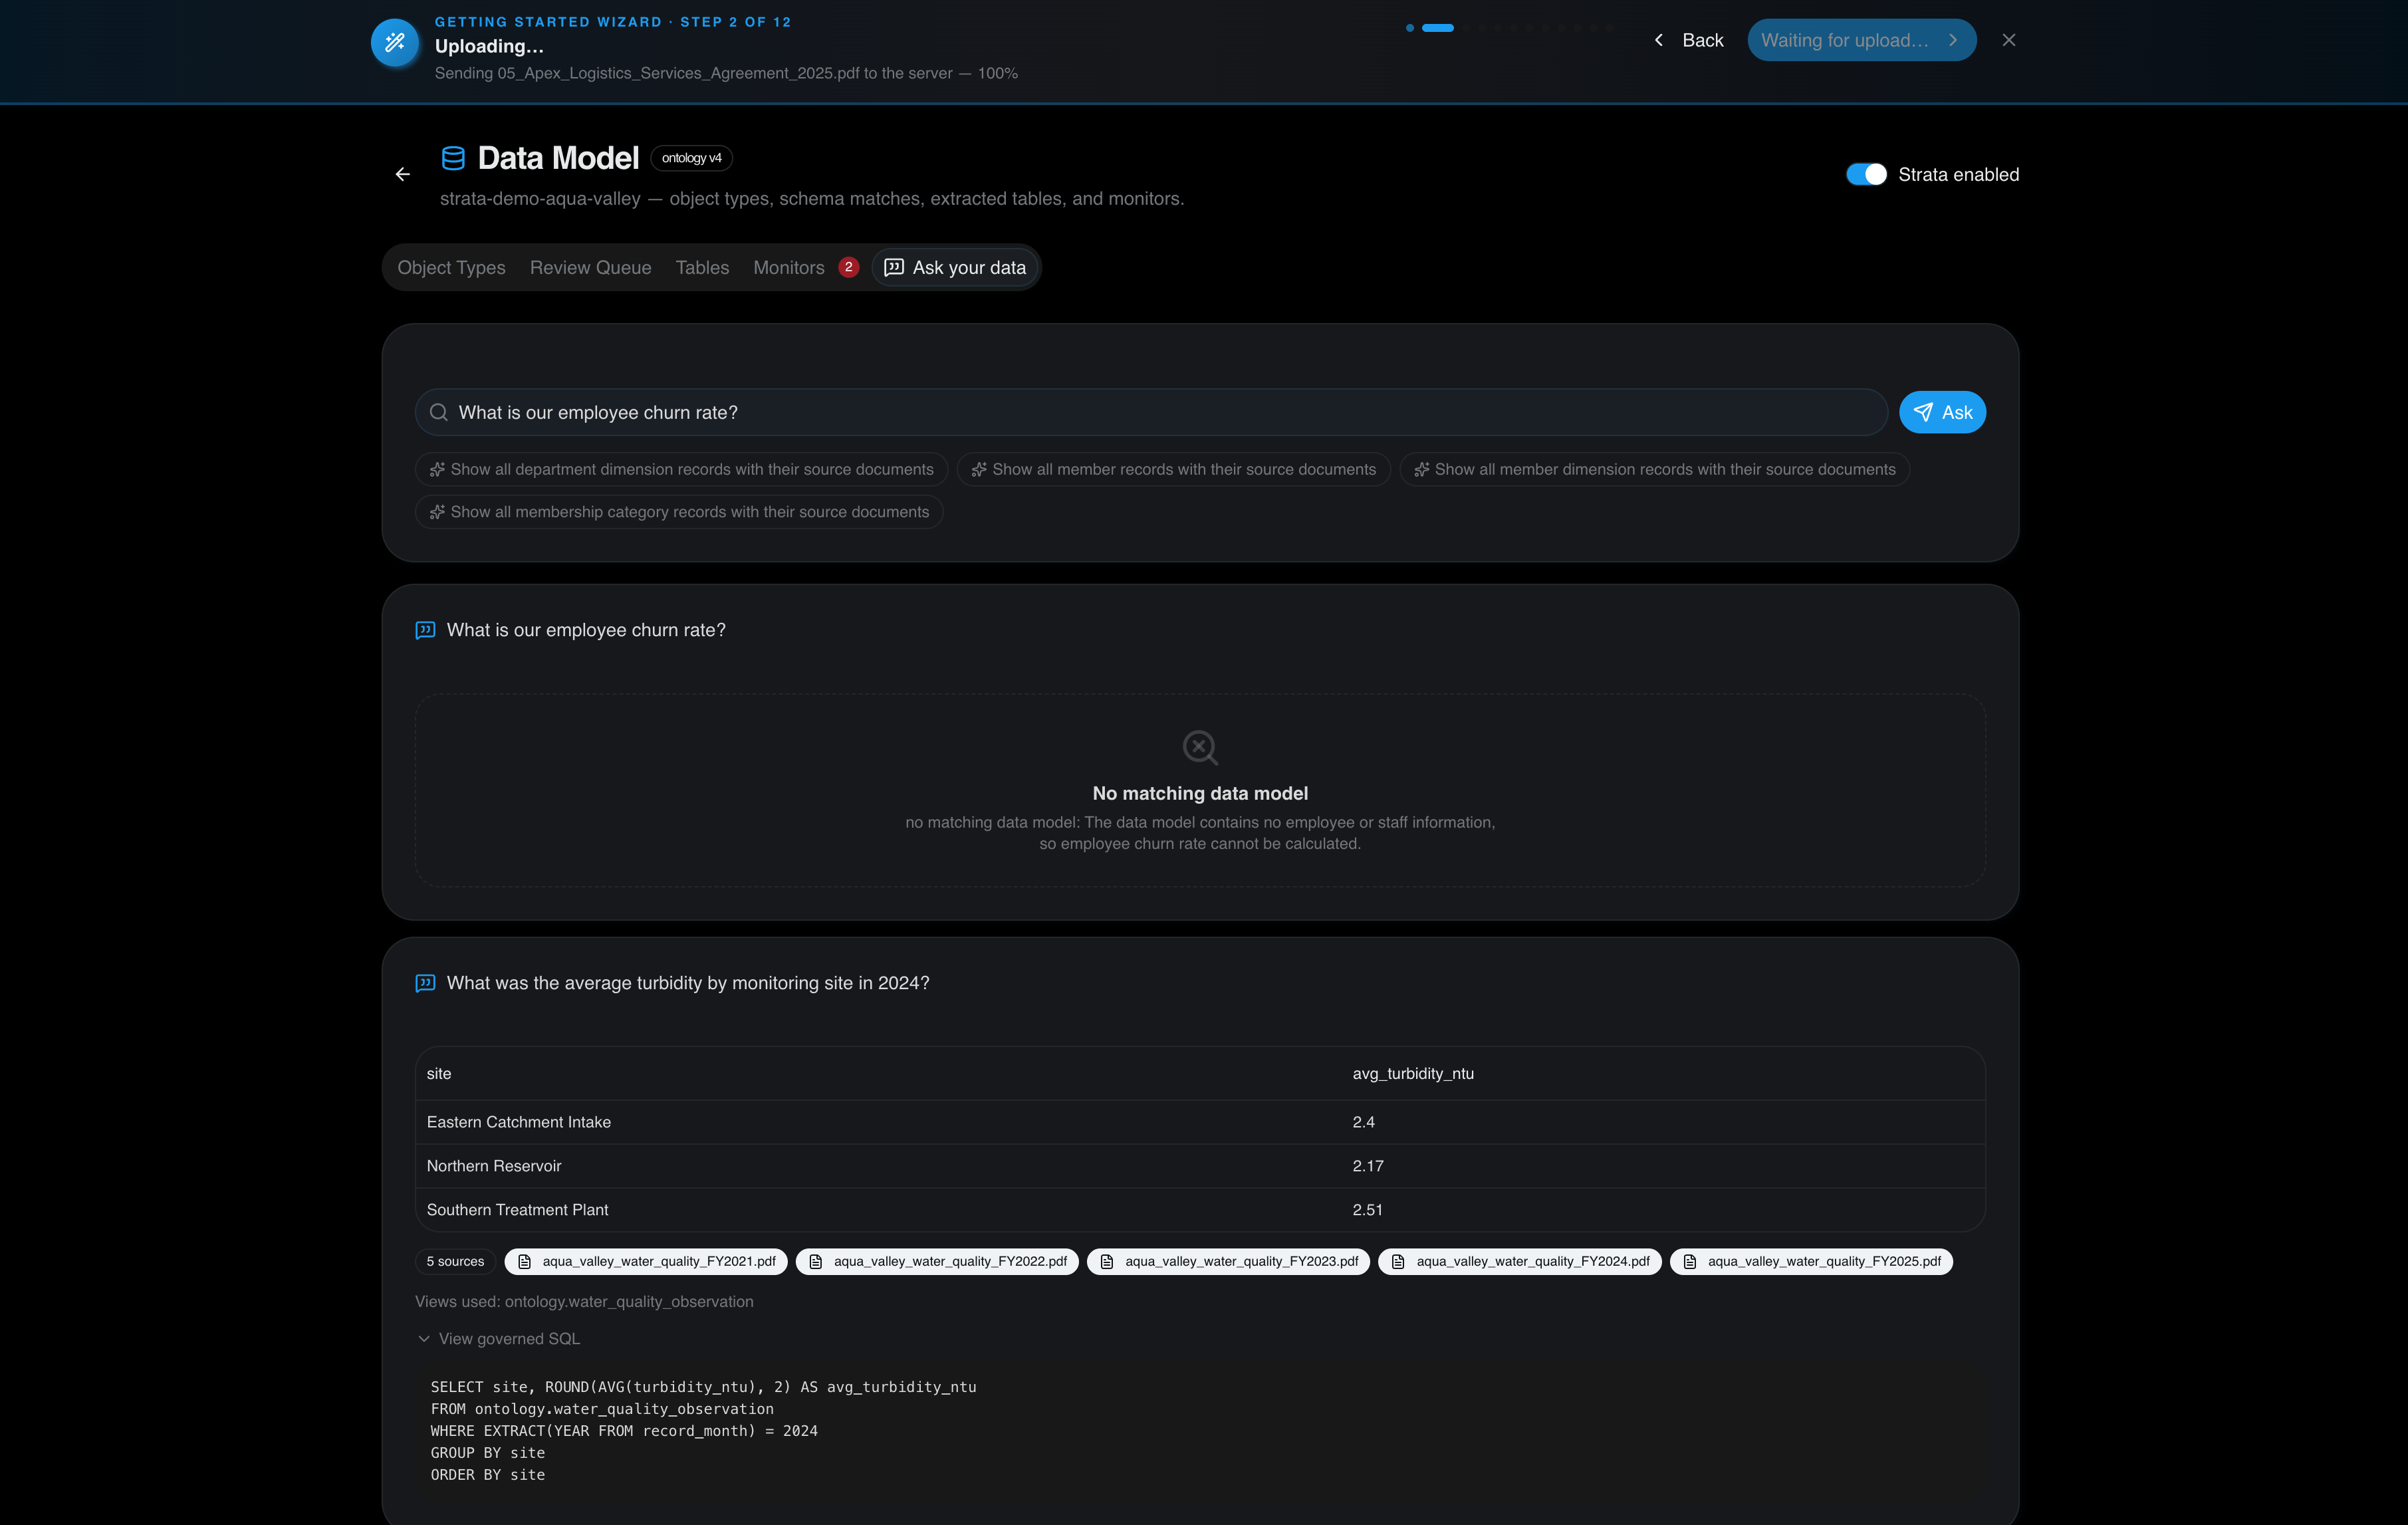Image resolution: width=2408 pixels, height=1525 pixels.
Task: Select suggestion Show all member records
Action: pos(1173,469)
